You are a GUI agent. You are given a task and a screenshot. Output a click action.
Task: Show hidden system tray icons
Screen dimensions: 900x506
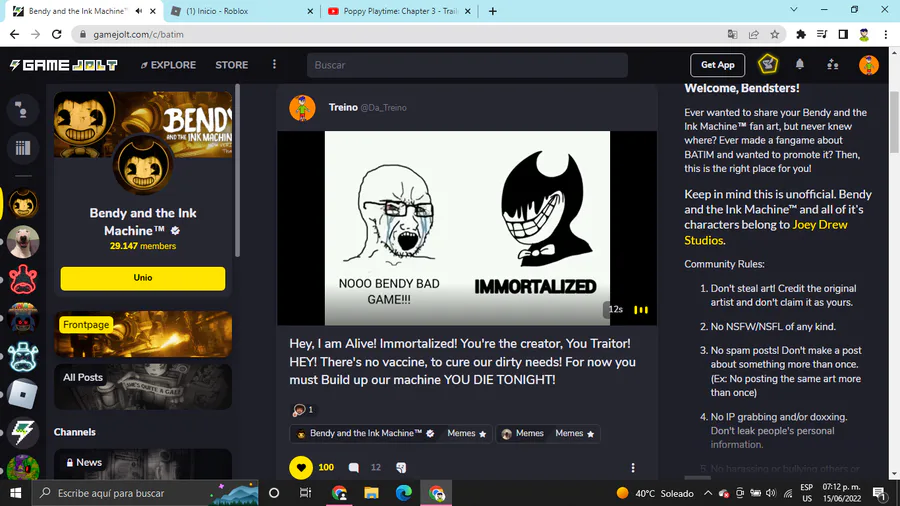[x=708, y=493]
